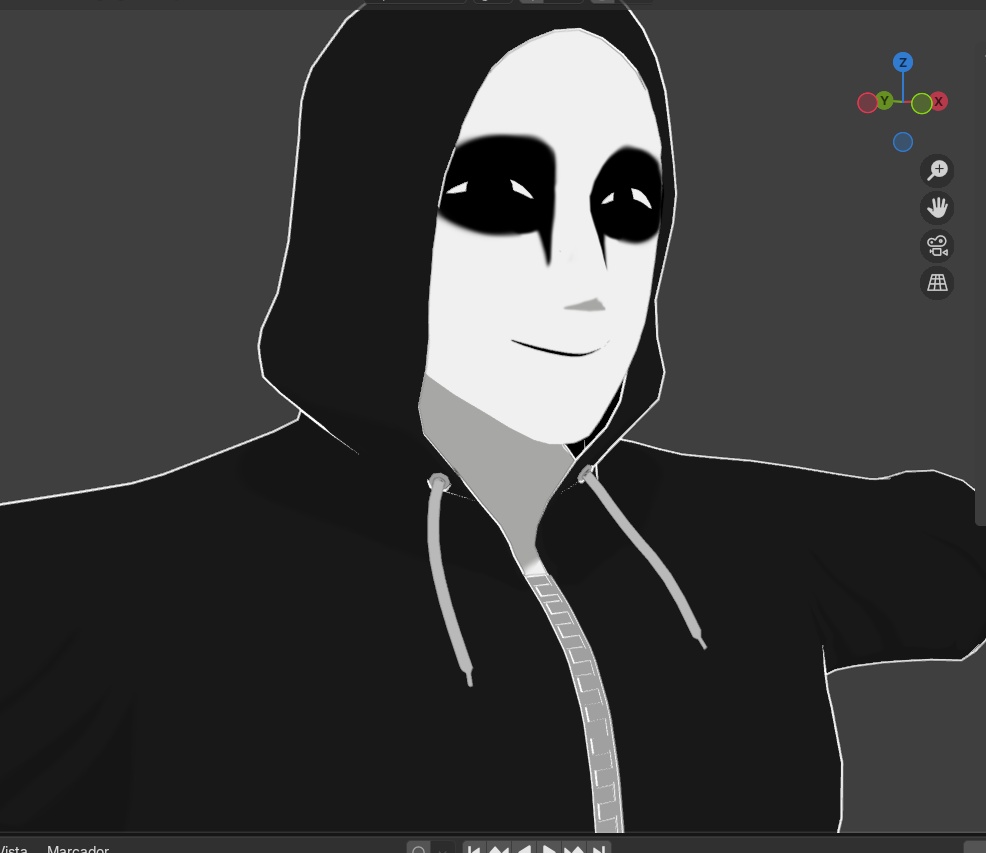Click the magnifier zoom view button

pyautogui.click(x=937, y=170)
